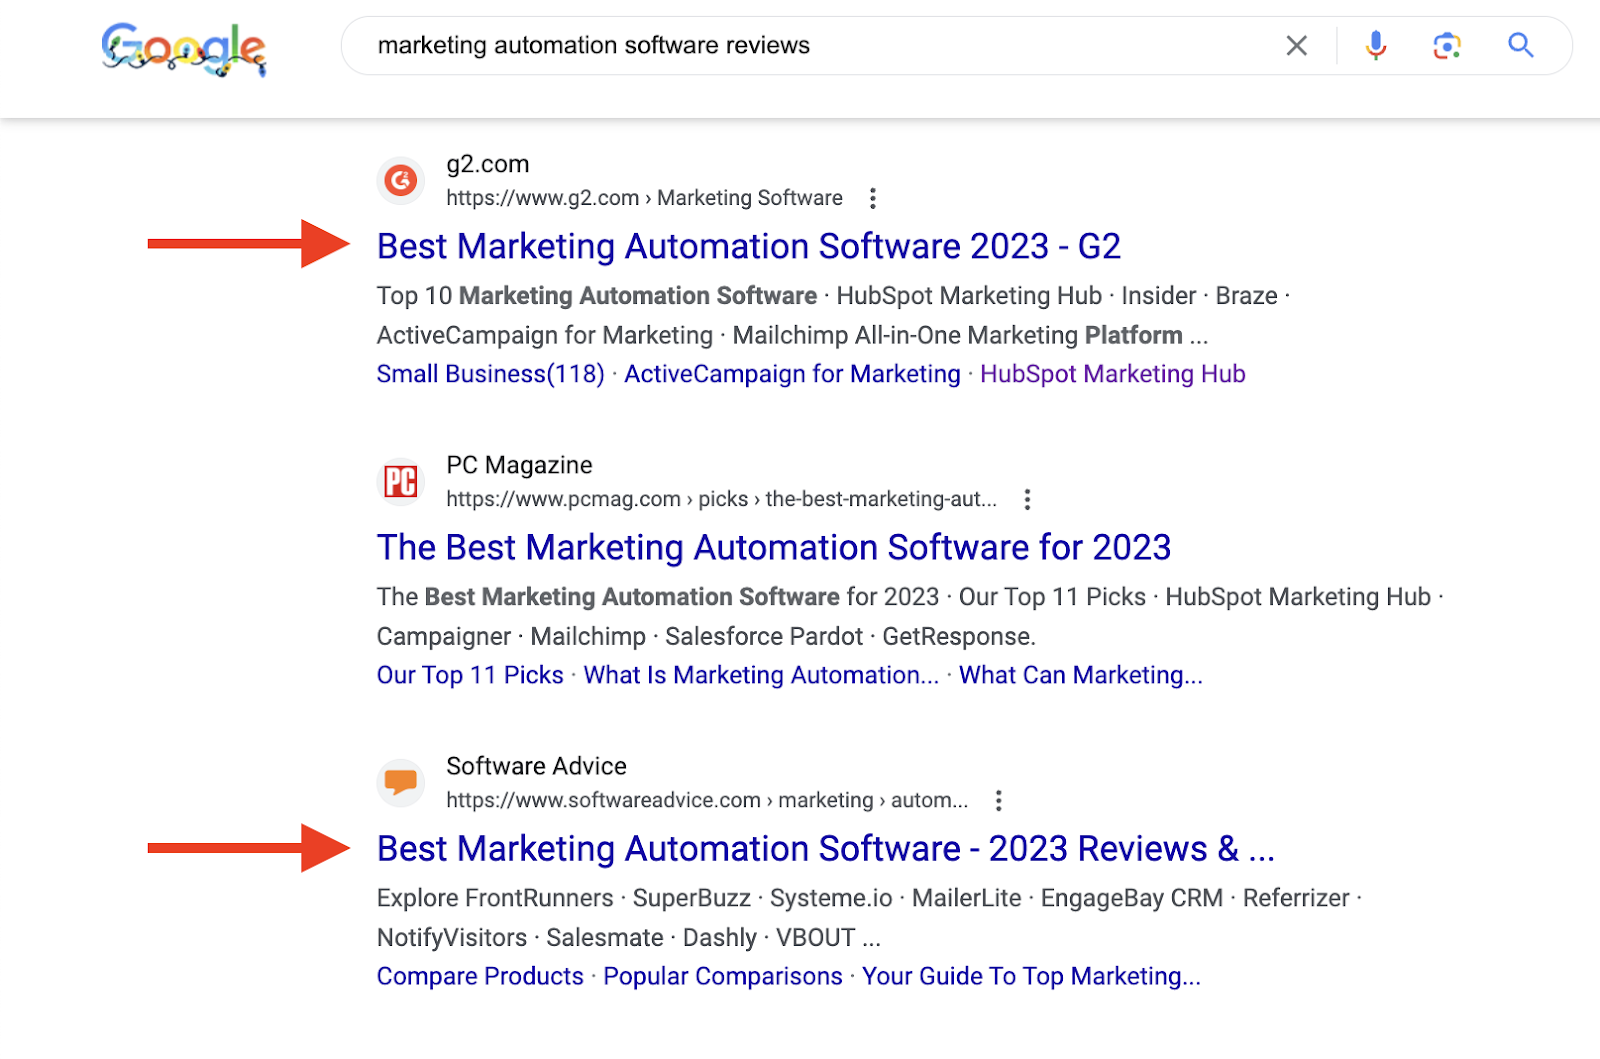Open the Our Top 11 Picks sitelink
This screenshot has width=1600, height=1059.
(x=470, y=675)
